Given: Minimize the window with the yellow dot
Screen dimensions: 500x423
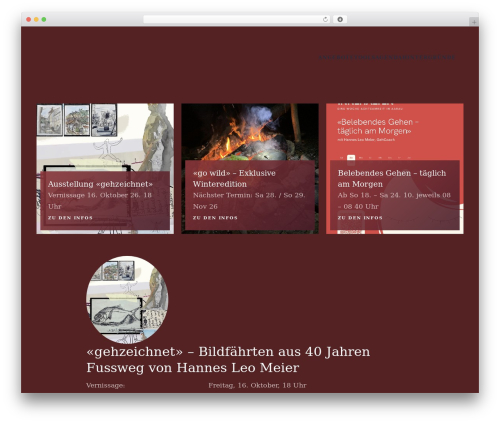Looking at the screenshot, I should point(36,19).
